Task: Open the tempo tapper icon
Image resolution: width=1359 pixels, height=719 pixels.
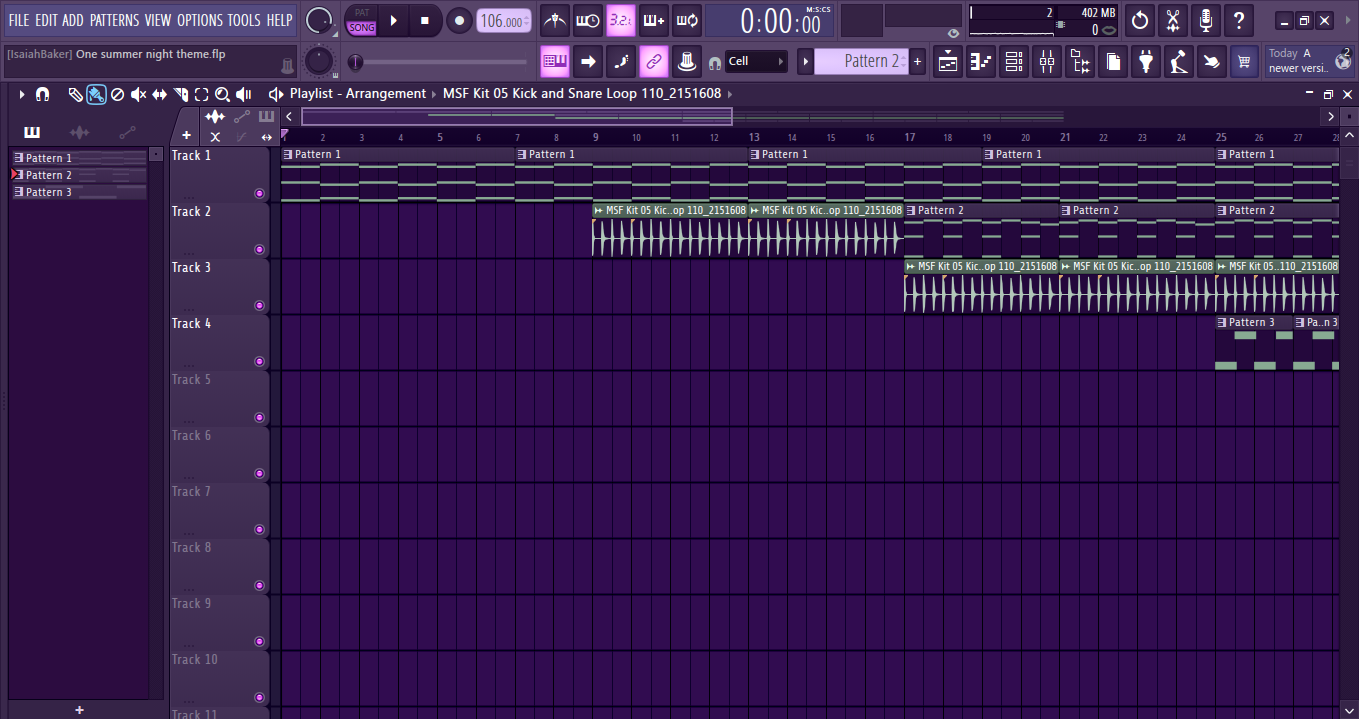Action: 1179,62
